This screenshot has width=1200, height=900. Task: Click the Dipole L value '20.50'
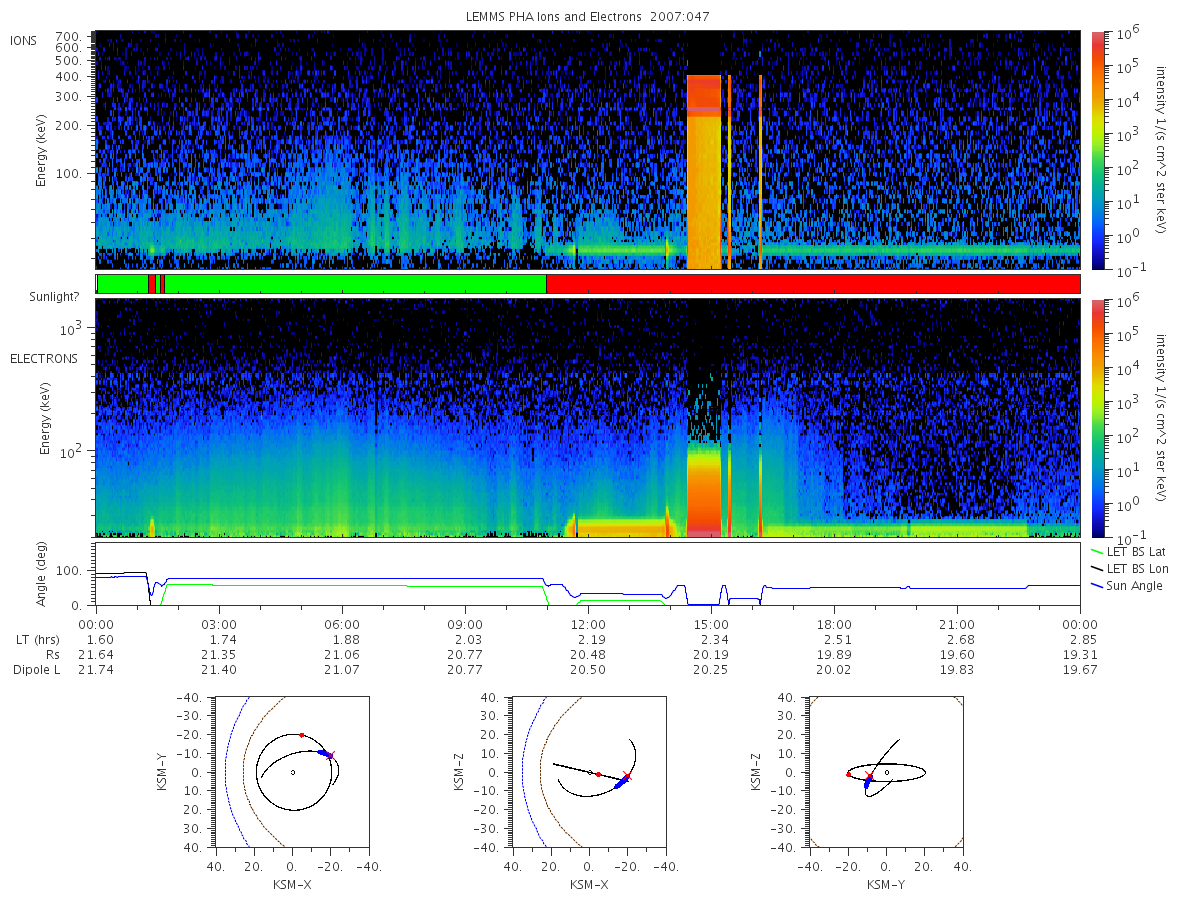pos(588,669)
